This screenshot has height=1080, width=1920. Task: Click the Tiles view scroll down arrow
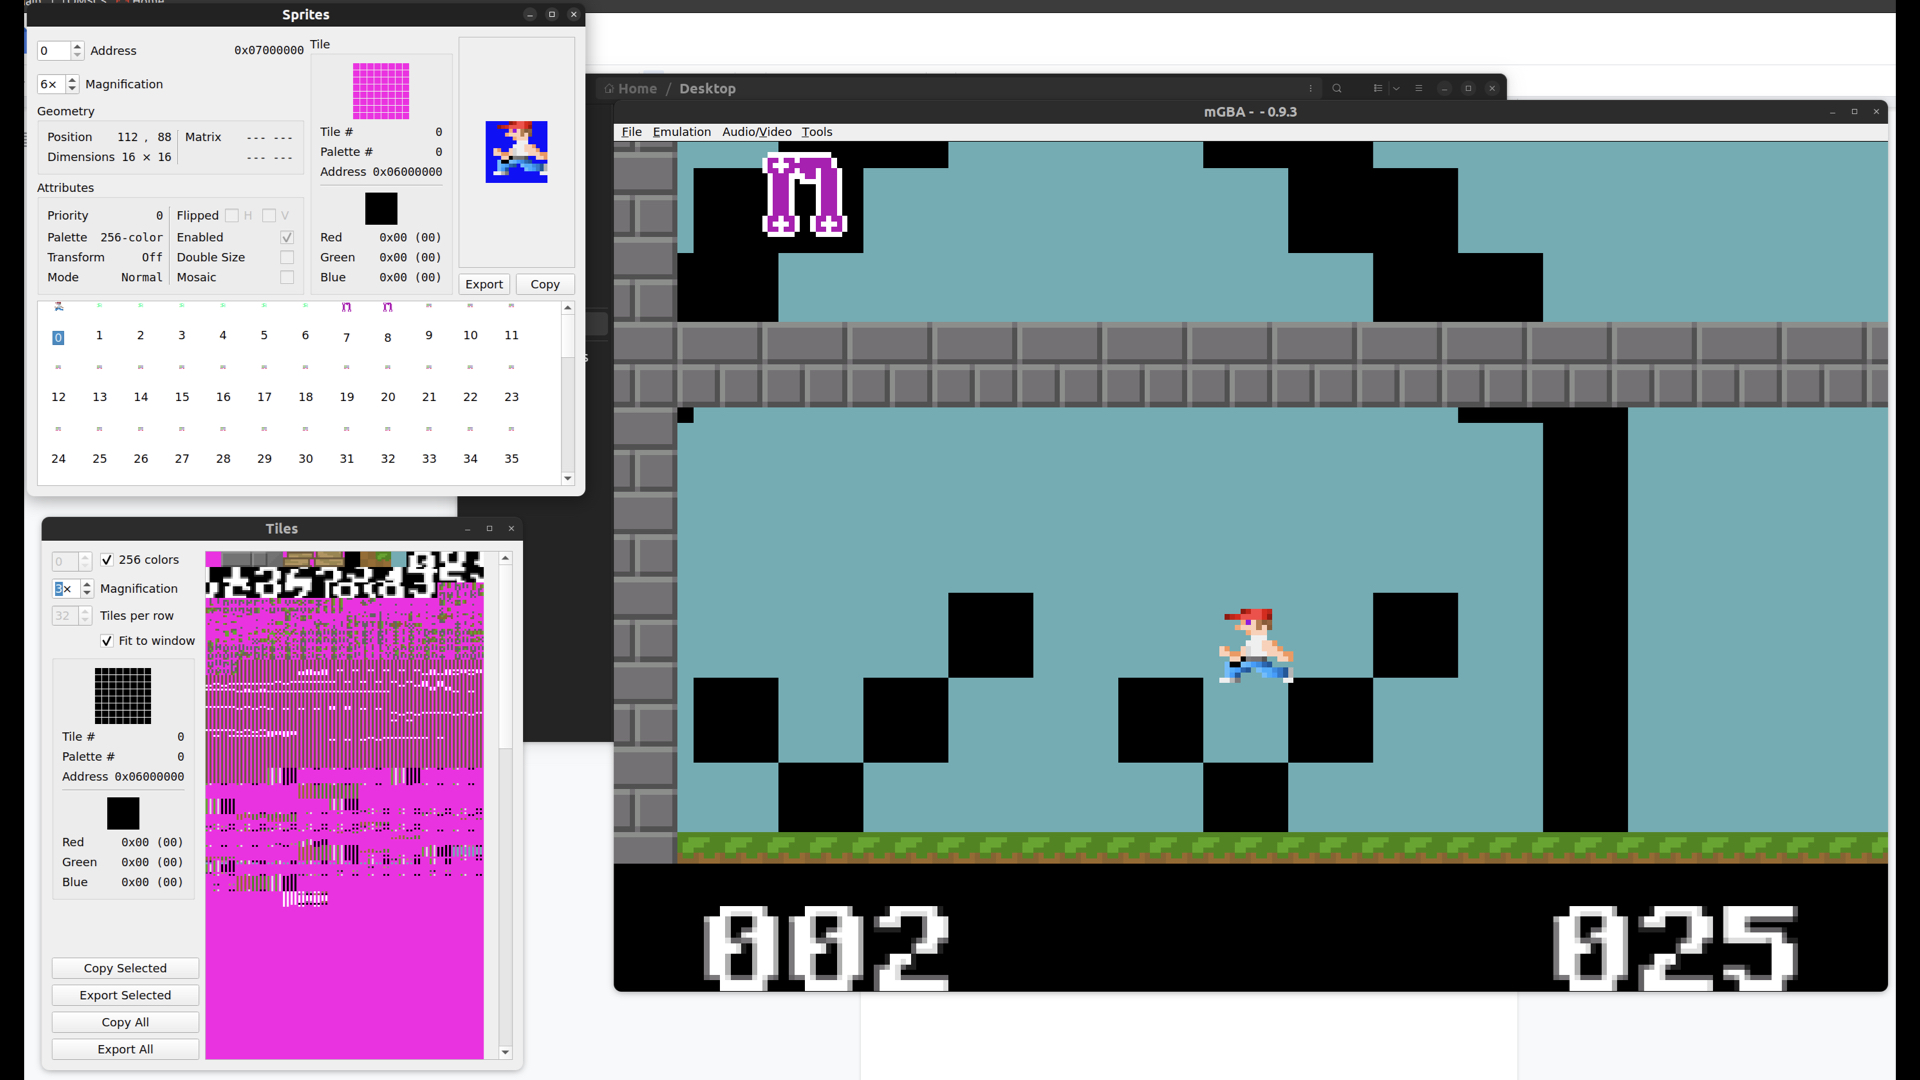pyautogui.click(x=505, y=1052)
